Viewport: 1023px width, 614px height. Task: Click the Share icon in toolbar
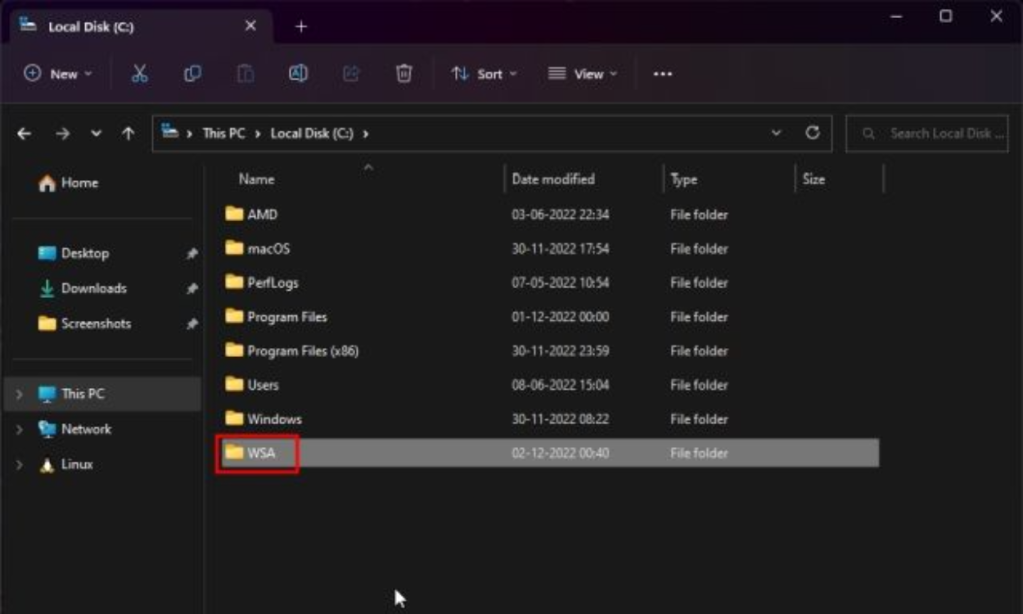point(351,74)
